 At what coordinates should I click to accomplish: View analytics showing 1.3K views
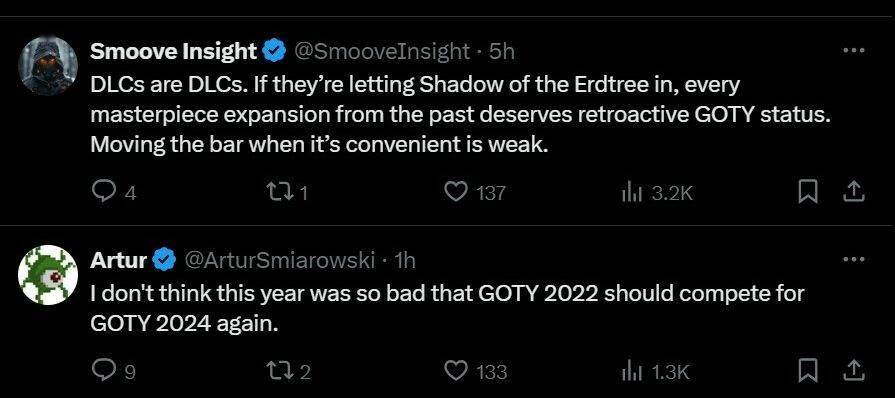tap(656, 372)
